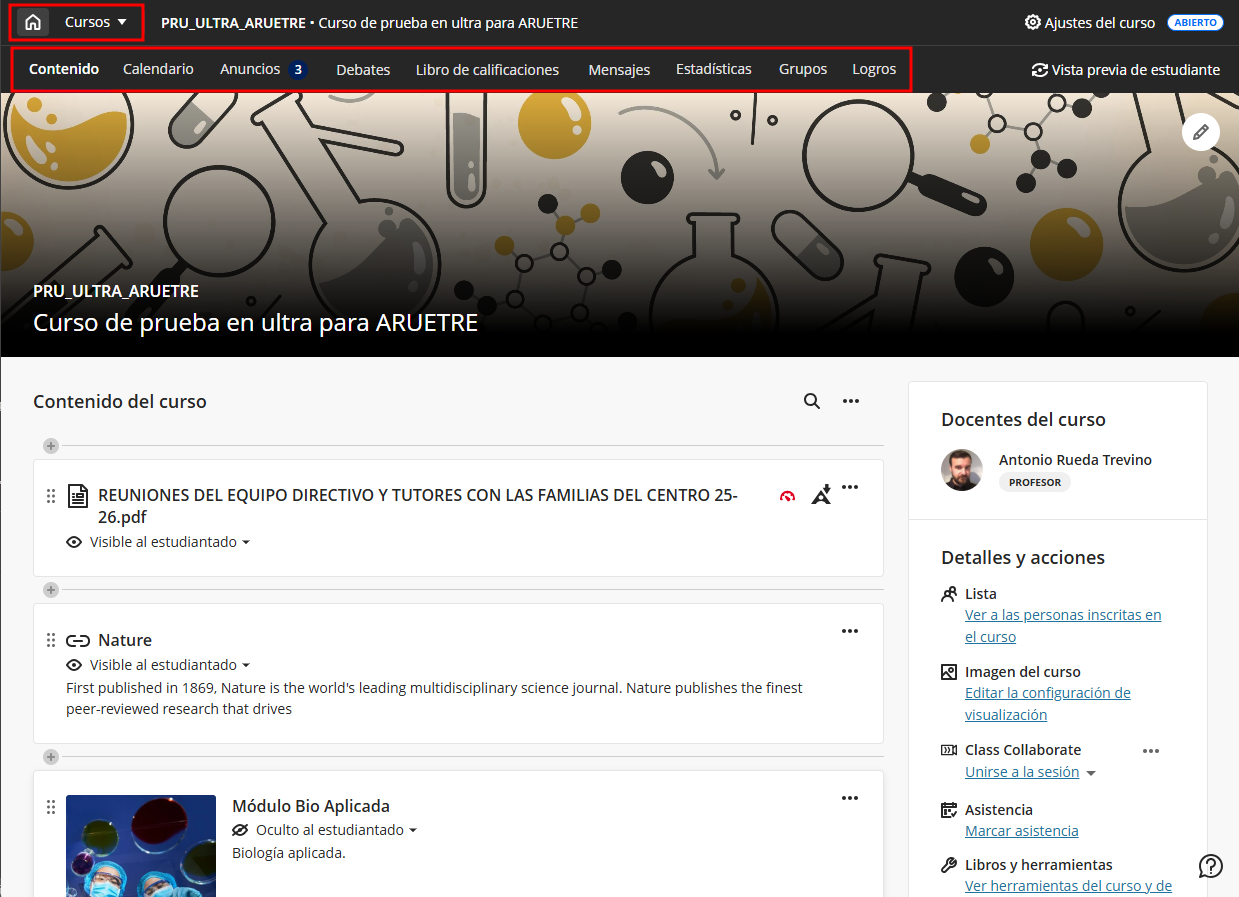This screenshot has height=897, width=1239.
Task: Click the Módulo Bio Aplicada thumbnail image
Action: point(141,845)
